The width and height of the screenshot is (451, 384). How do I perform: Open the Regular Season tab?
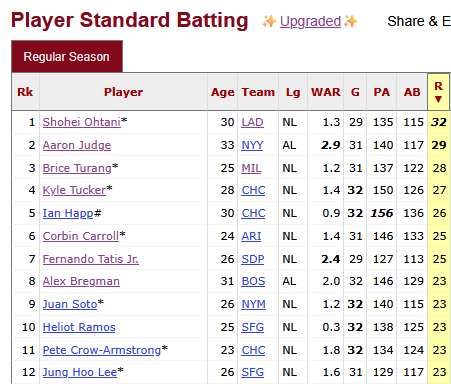tap(67, 56)
